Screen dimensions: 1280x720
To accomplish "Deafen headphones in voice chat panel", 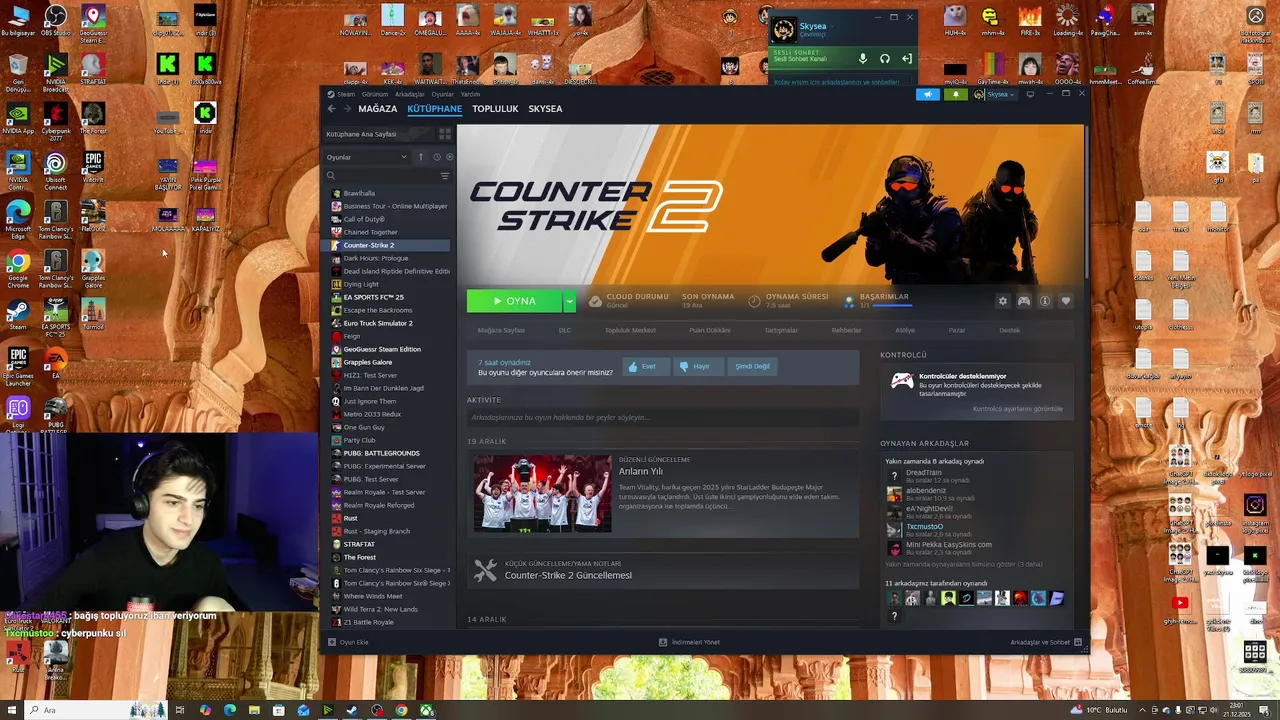I will click(885, 59).
